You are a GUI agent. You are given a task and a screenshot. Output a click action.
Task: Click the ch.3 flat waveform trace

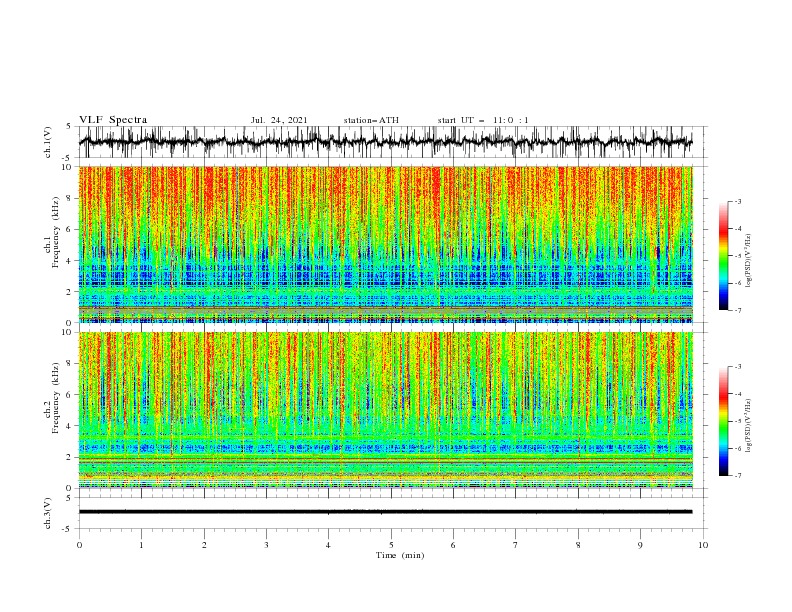coord(385,512)
